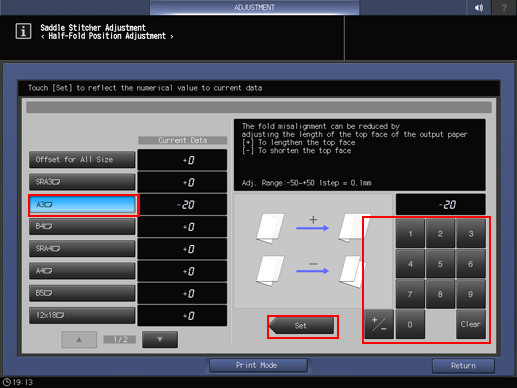Click the B4 current data +0 value
Screen dimensions: 517x388
tap(182, 227)
